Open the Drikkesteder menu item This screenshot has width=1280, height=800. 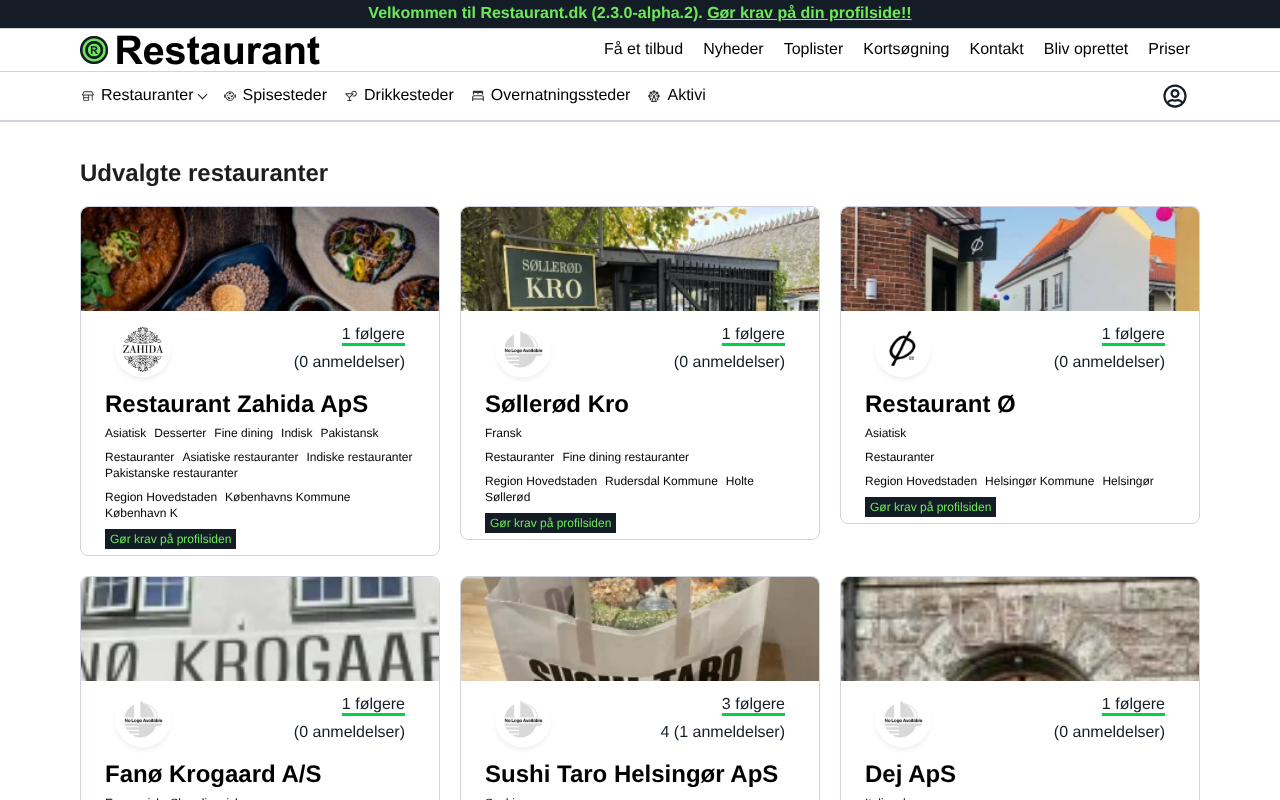click(x=409, y=95)
